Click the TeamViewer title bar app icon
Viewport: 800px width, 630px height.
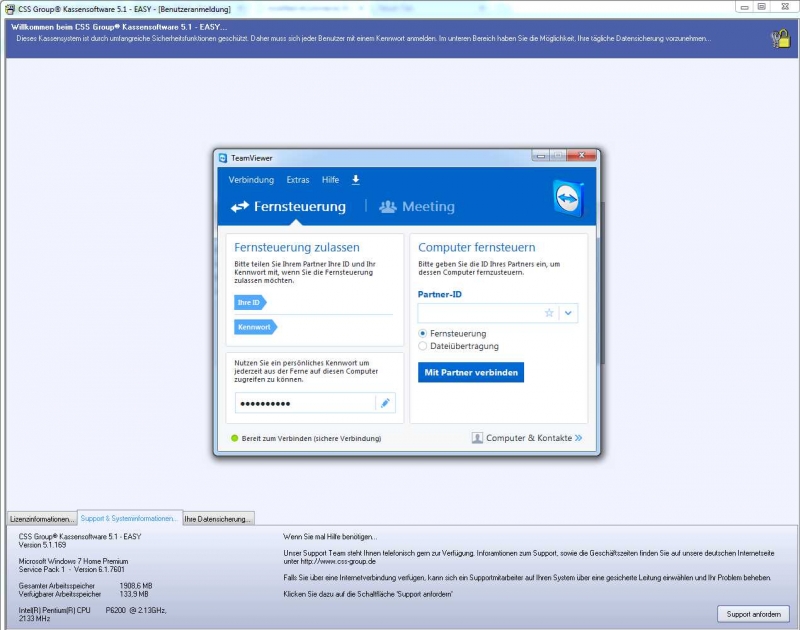(223, 158)
